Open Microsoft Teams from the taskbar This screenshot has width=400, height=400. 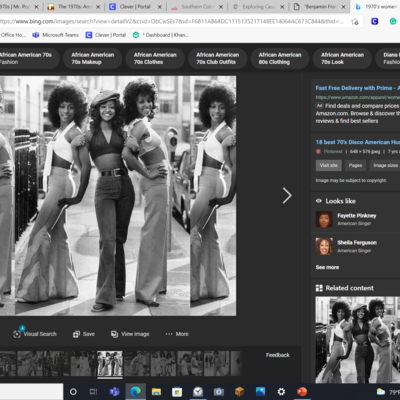pos(115,392)
